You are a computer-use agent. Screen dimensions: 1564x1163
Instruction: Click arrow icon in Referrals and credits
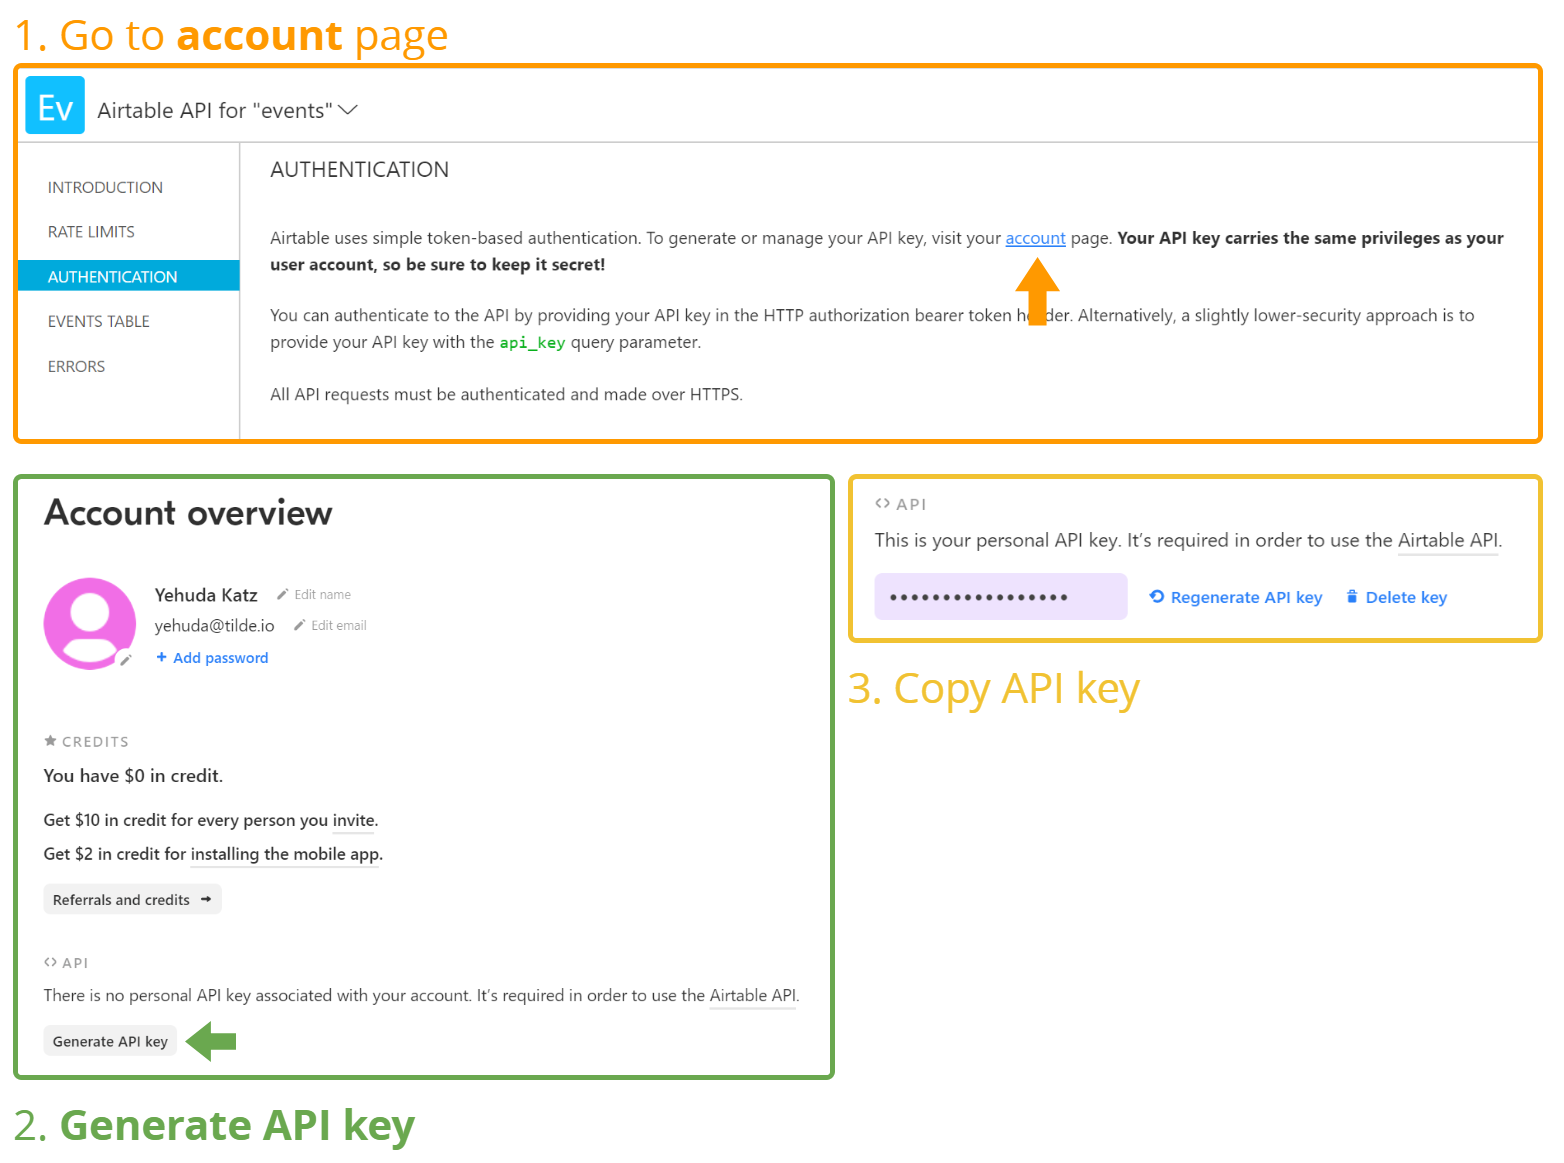[x=206, y=899]
